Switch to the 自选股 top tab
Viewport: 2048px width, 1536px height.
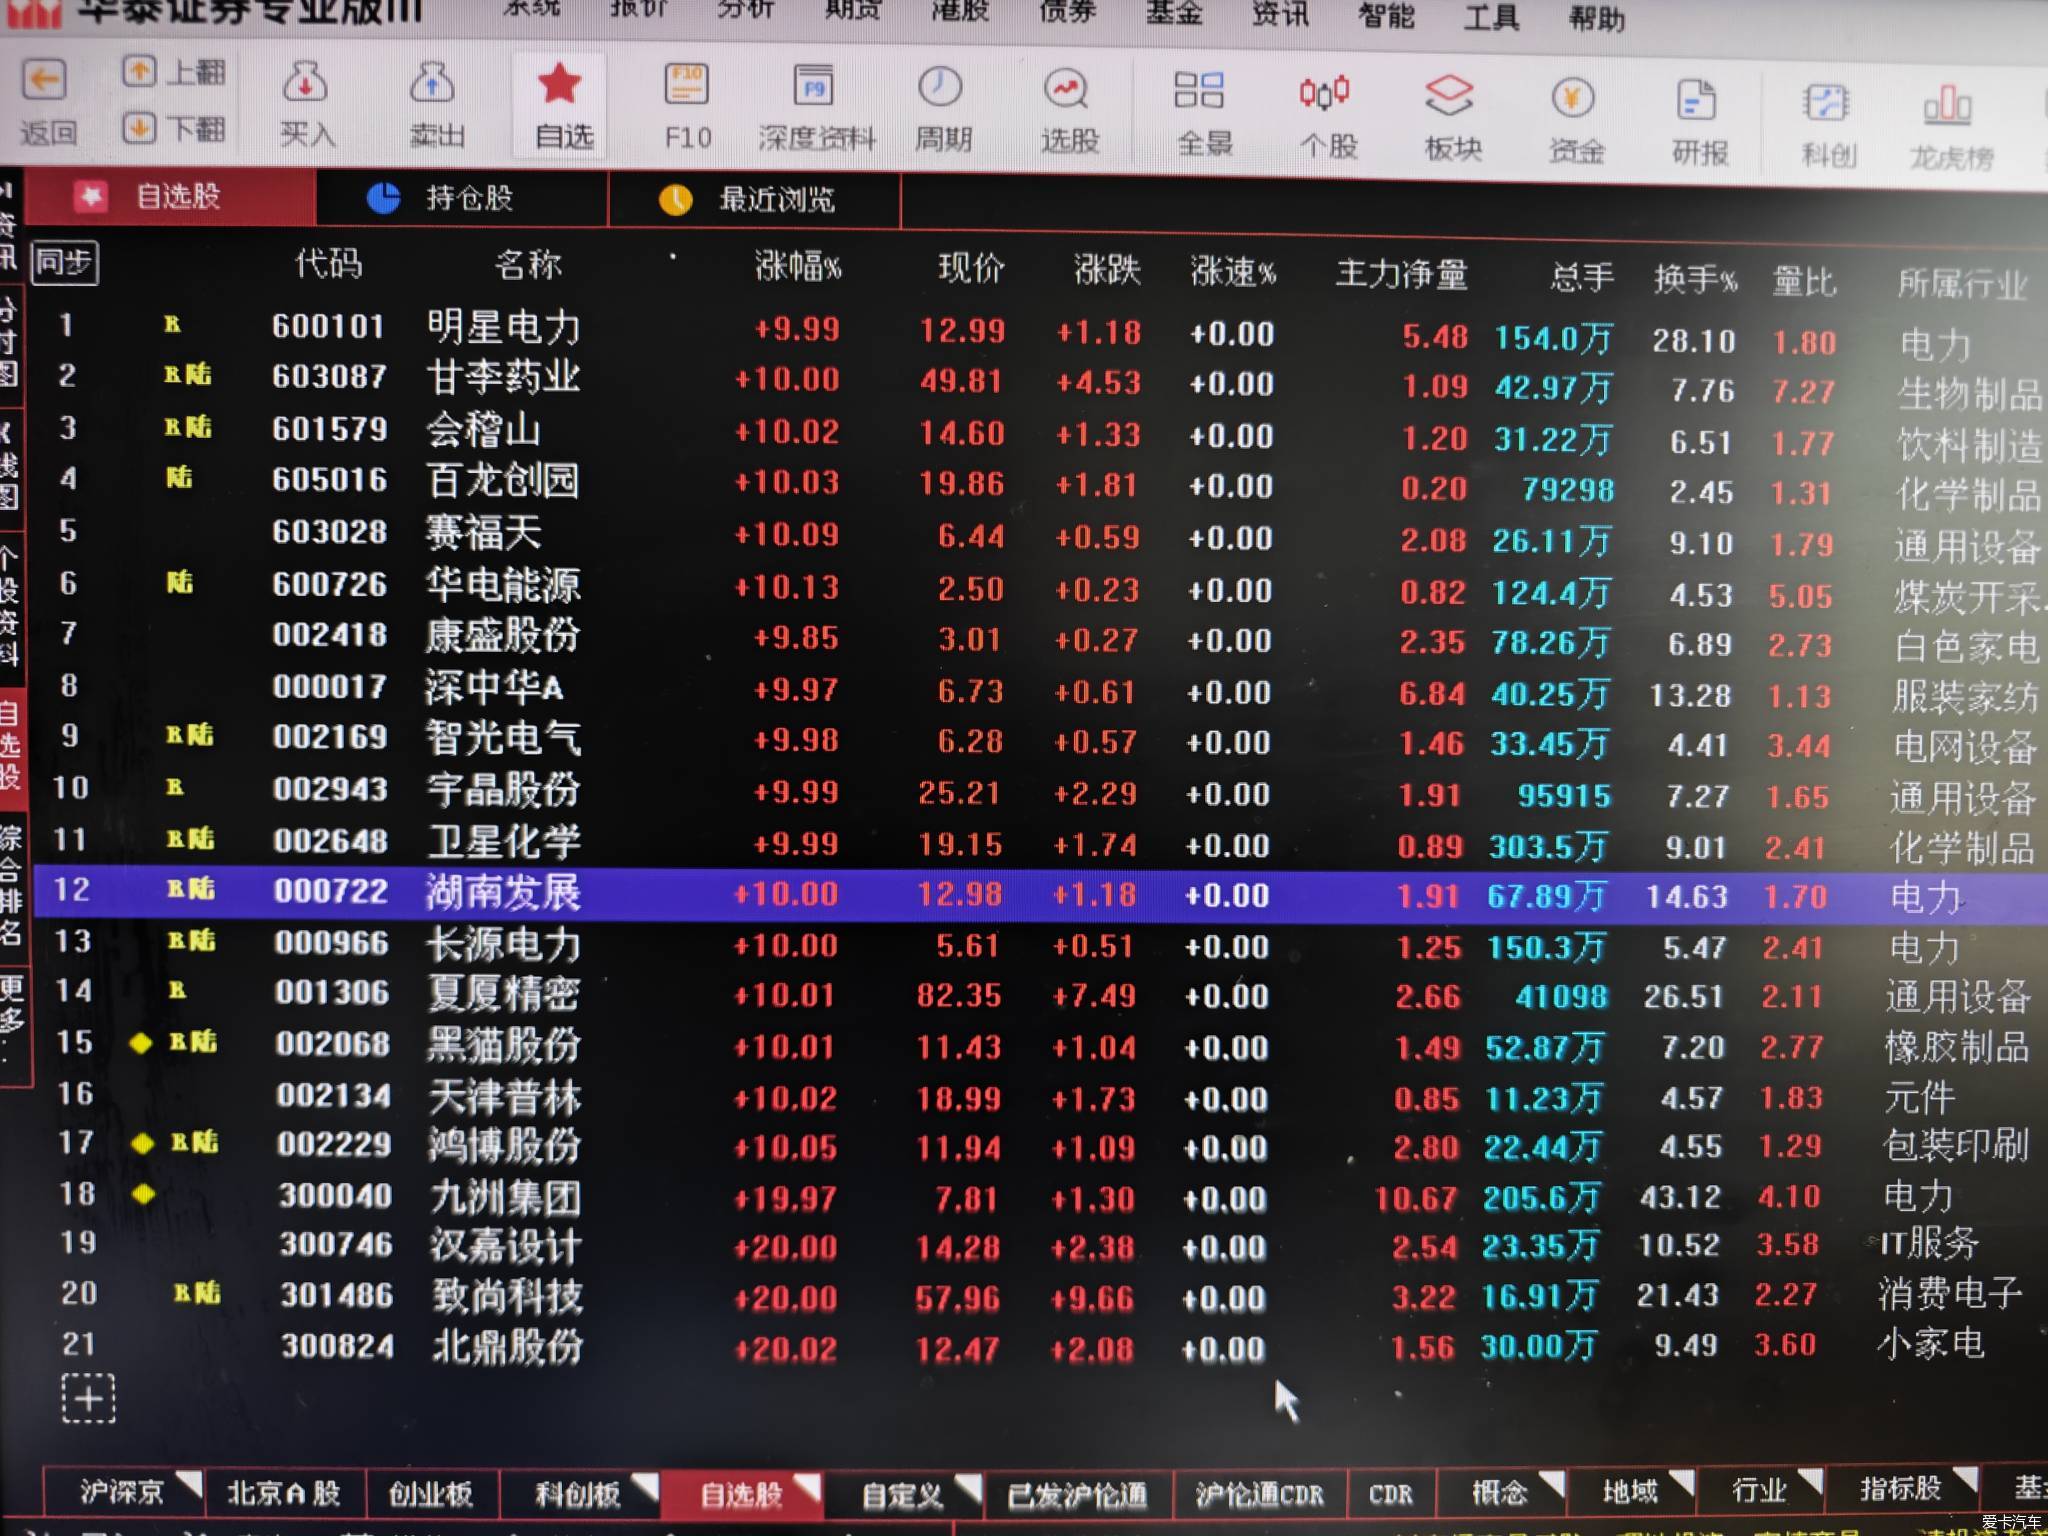(170, 196)
